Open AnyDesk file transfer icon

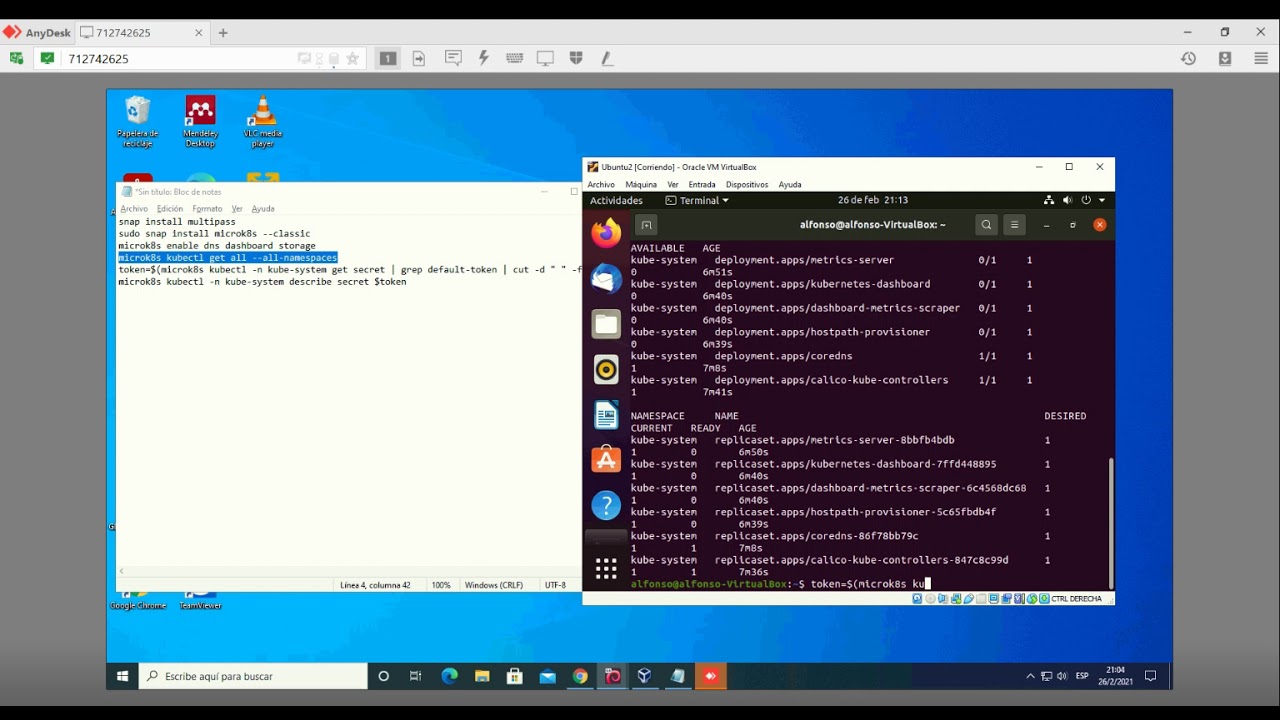419,58
